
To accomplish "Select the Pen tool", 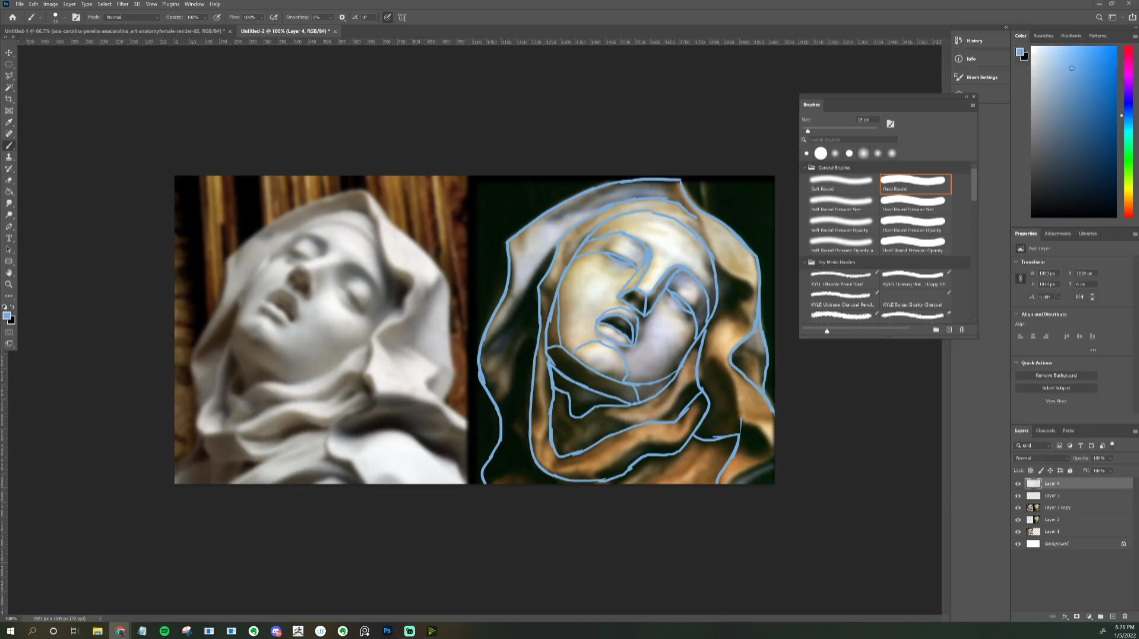I will click(x=9, y=227).
